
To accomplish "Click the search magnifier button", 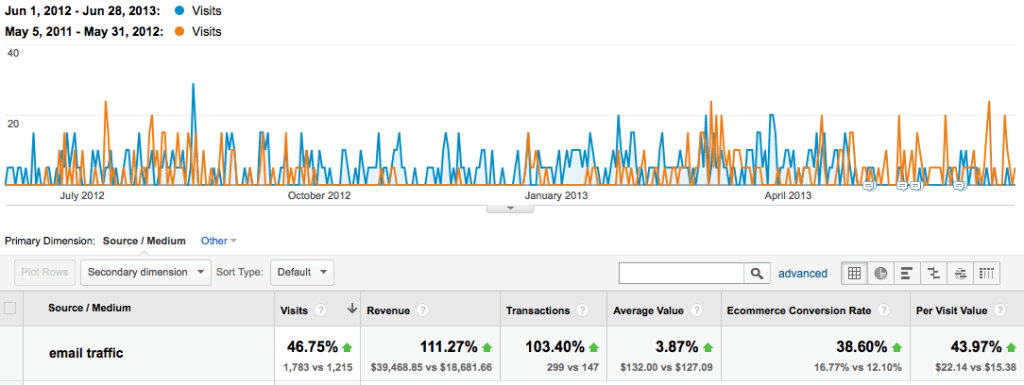I will click(x=756, y=273).
